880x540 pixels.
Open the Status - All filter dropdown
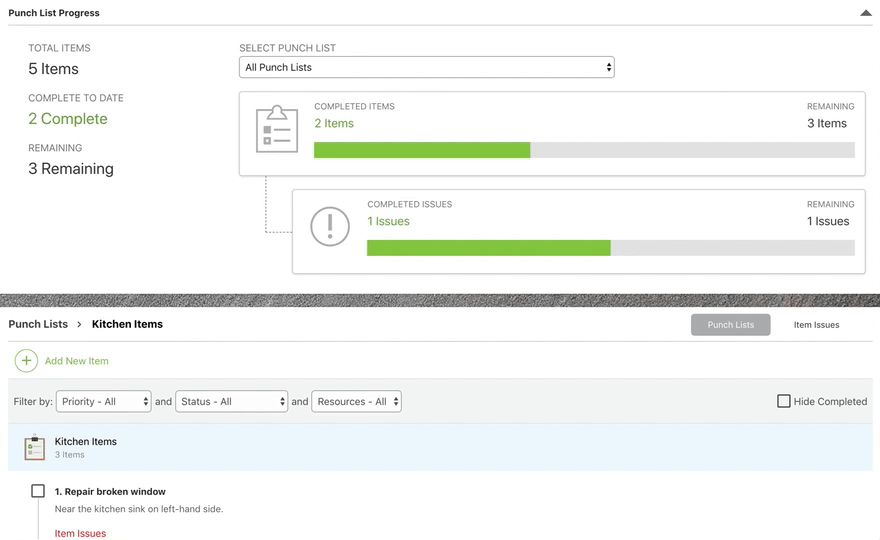[x=231, y=401]
